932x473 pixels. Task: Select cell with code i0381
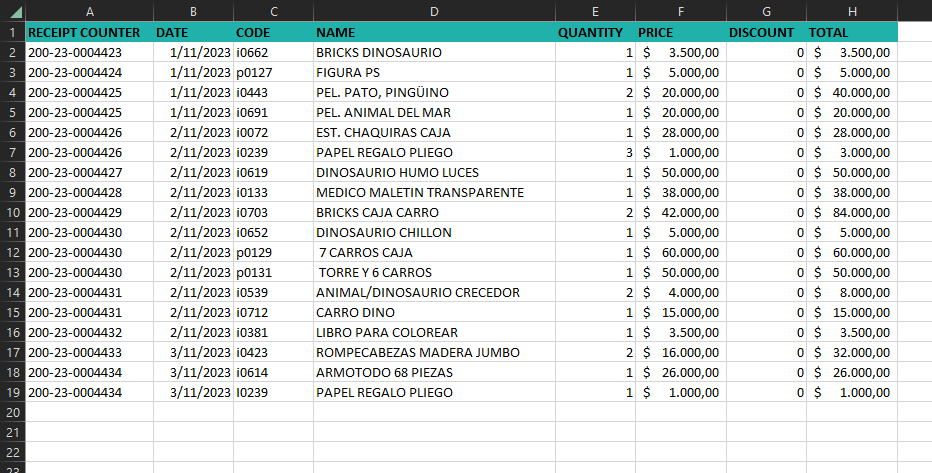pos(272,332)
